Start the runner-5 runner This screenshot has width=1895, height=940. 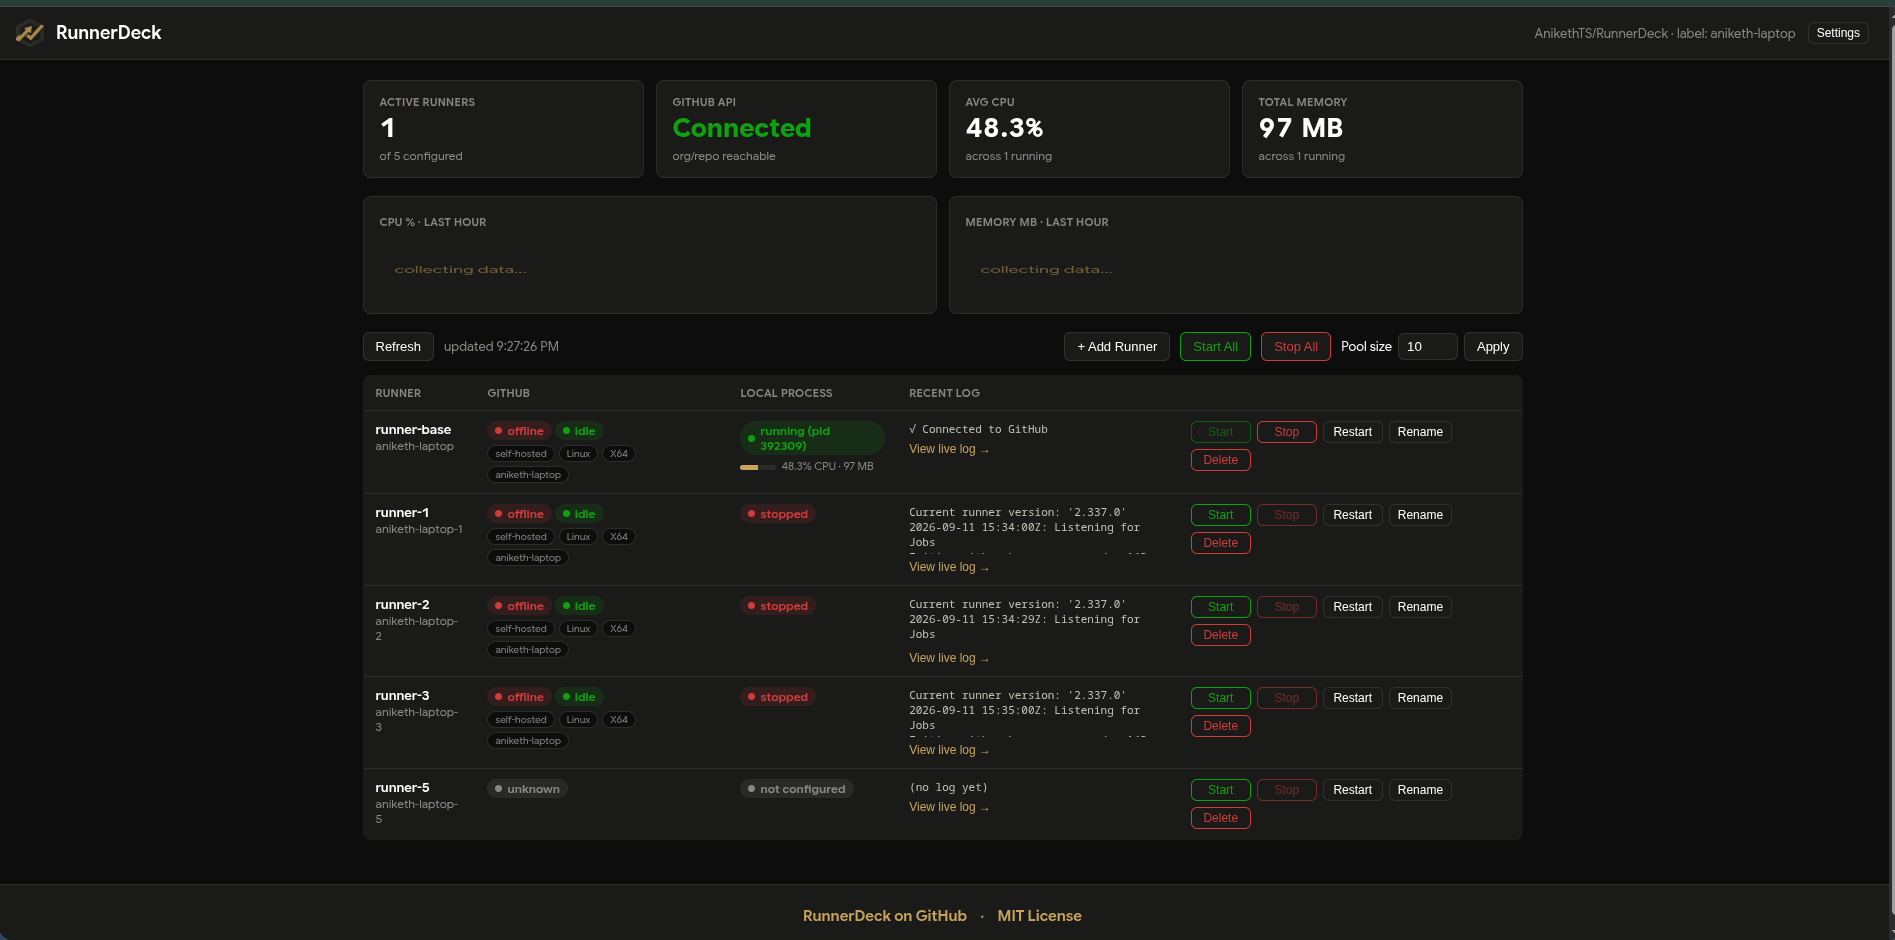click(x=1221, y=790)
